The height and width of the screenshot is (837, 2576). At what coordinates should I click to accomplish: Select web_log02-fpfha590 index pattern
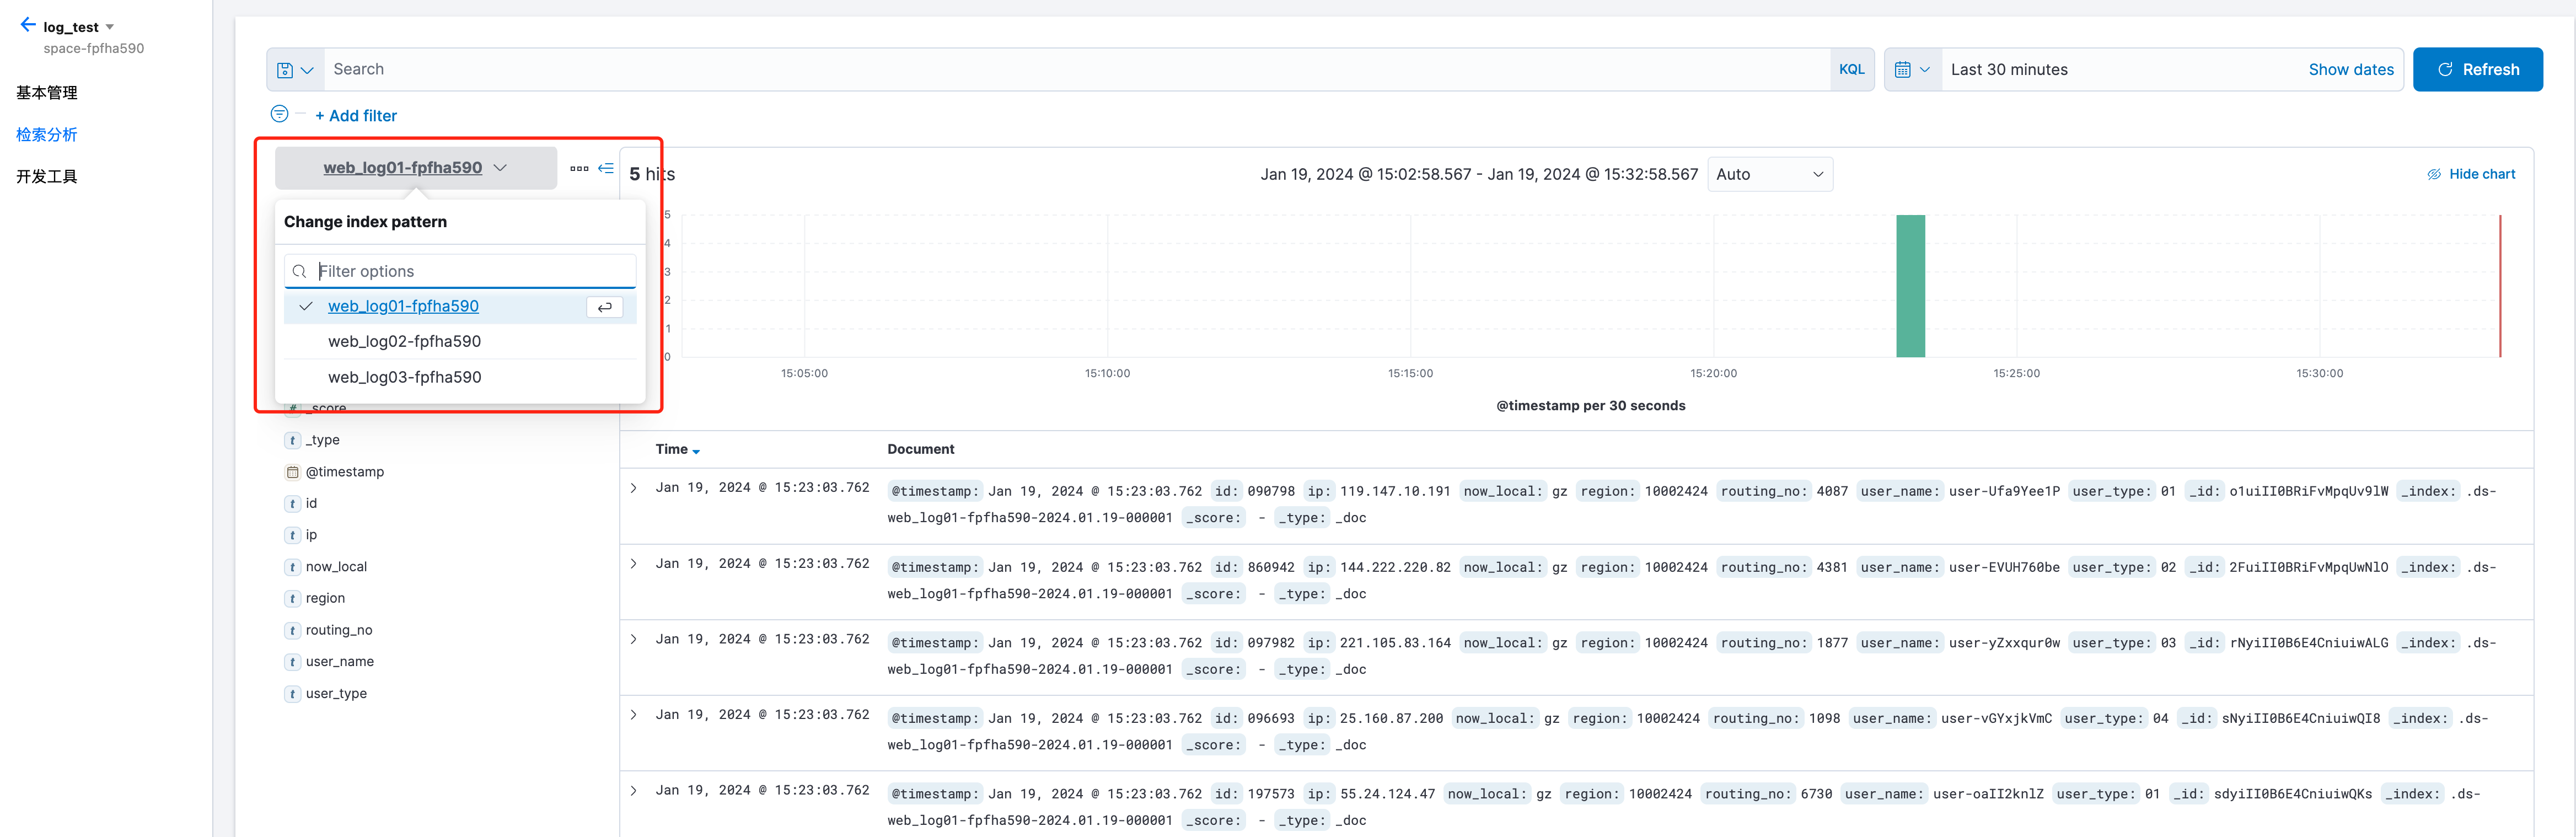[404, 342]
